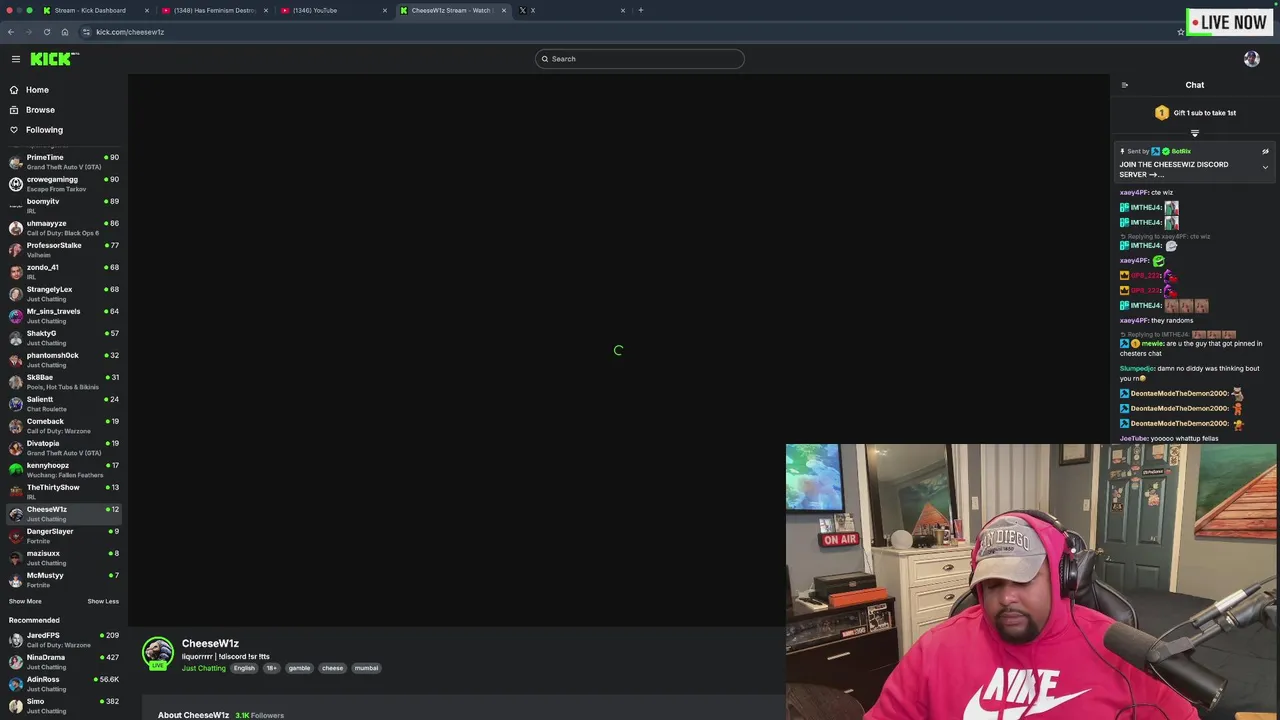Click the CheeseW1z channel name title
Screen dimensions: 1280x720
click(210, 643)
